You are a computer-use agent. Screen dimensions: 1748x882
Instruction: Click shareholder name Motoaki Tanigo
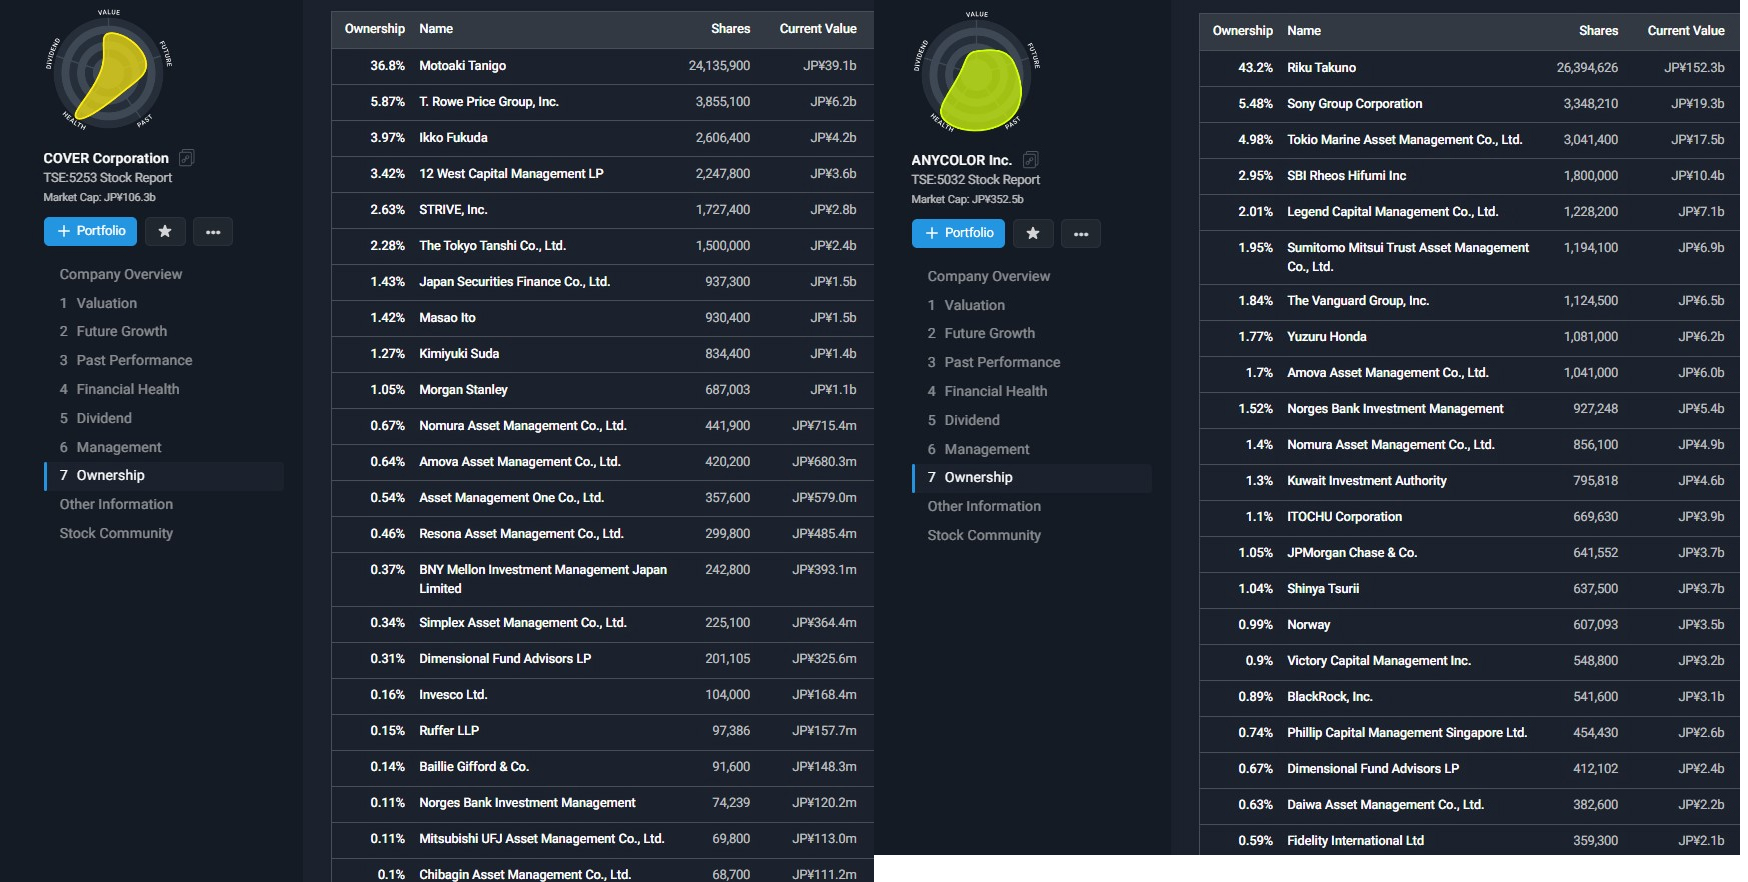463,66
